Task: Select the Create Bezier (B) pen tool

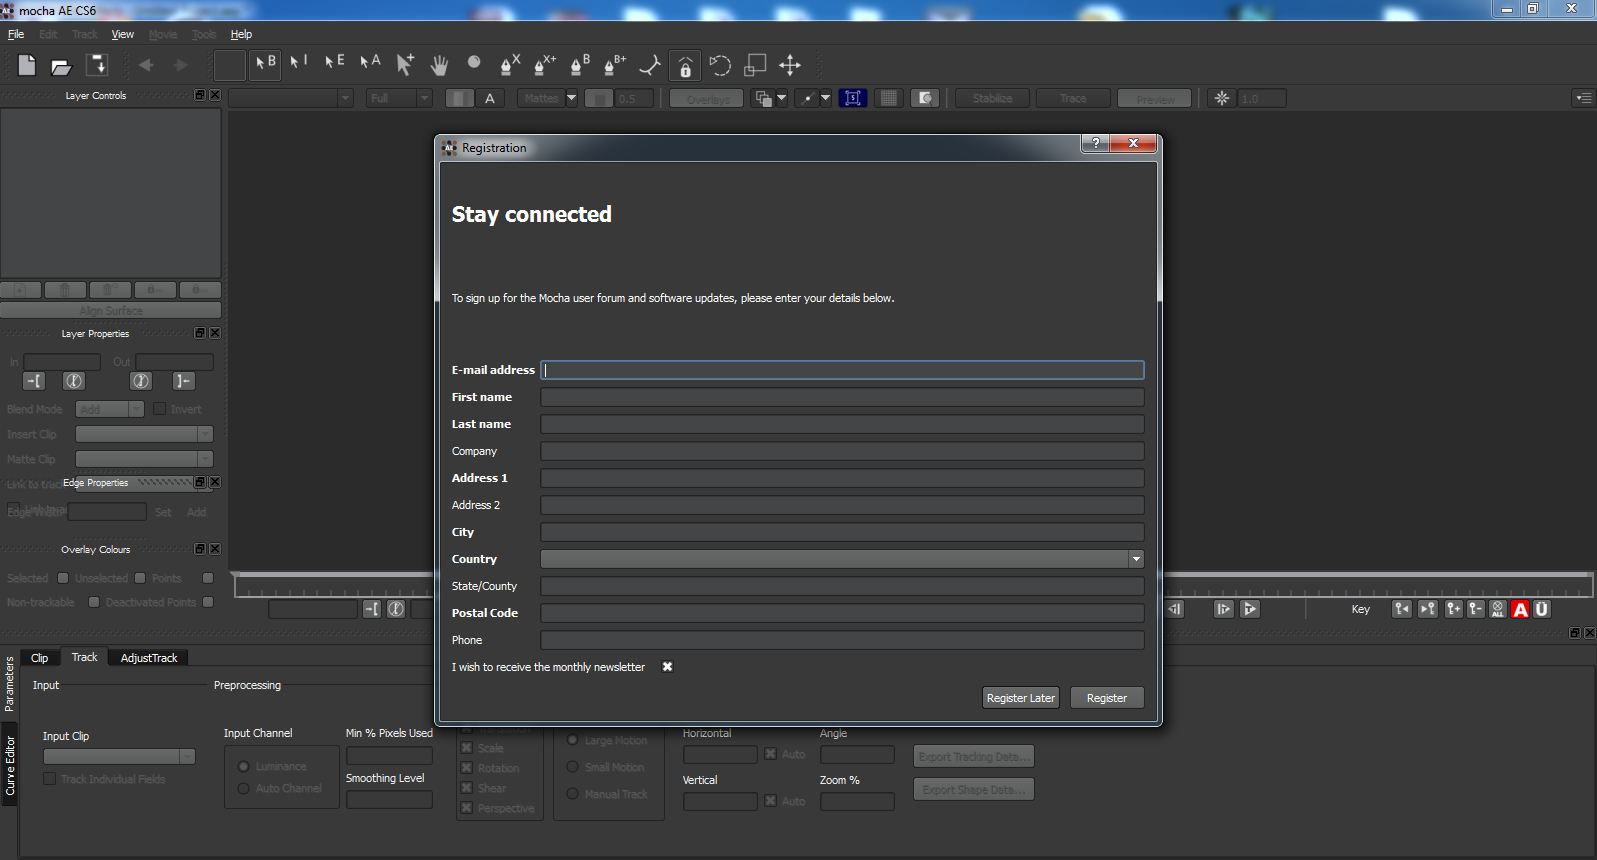Action: tap(579, 65)
